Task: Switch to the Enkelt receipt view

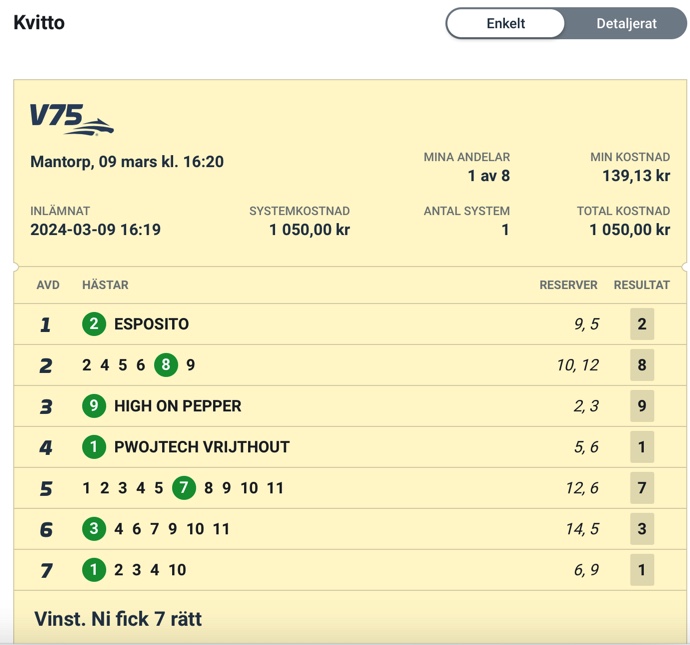Action: click(505, 23)
